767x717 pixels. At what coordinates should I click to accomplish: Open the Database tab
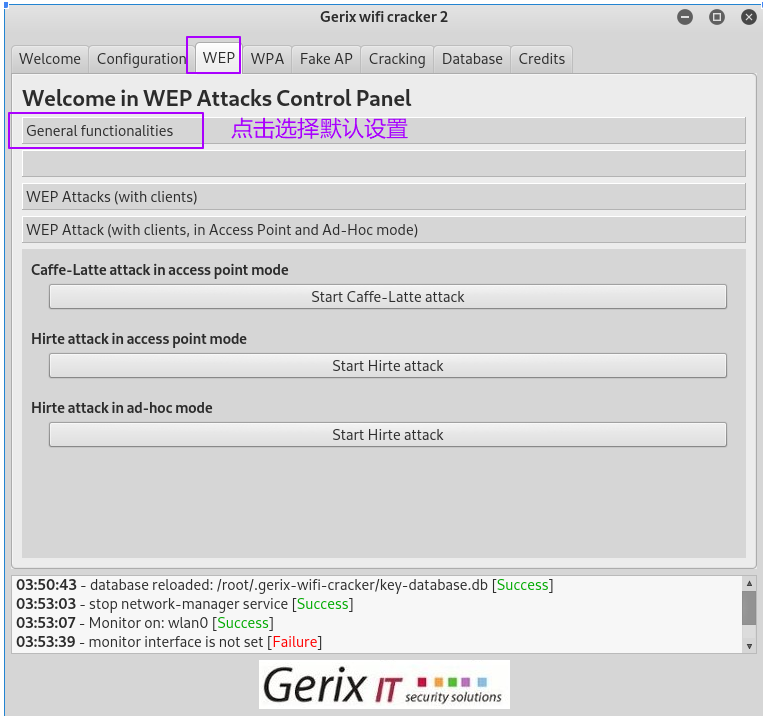tap(472, 59)
